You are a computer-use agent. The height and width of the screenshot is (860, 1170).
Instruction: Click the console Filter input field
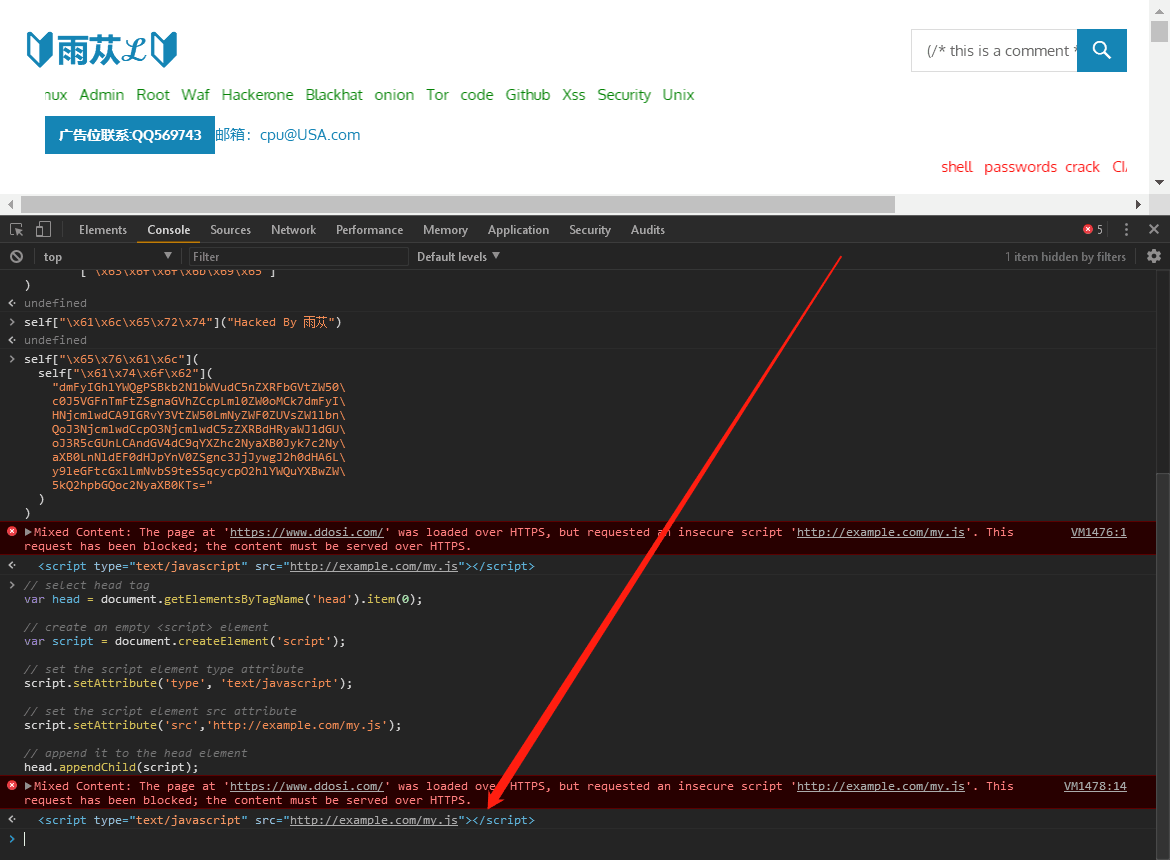pos(298,257)
